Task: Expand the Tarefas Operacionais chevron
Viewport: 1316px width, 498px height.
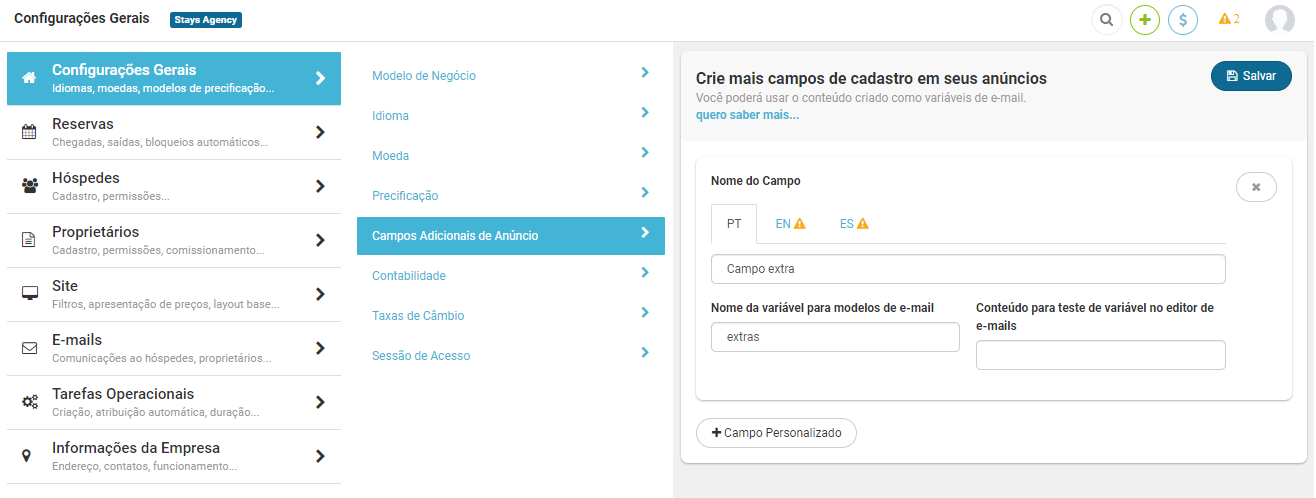Action: coord(320,402)
